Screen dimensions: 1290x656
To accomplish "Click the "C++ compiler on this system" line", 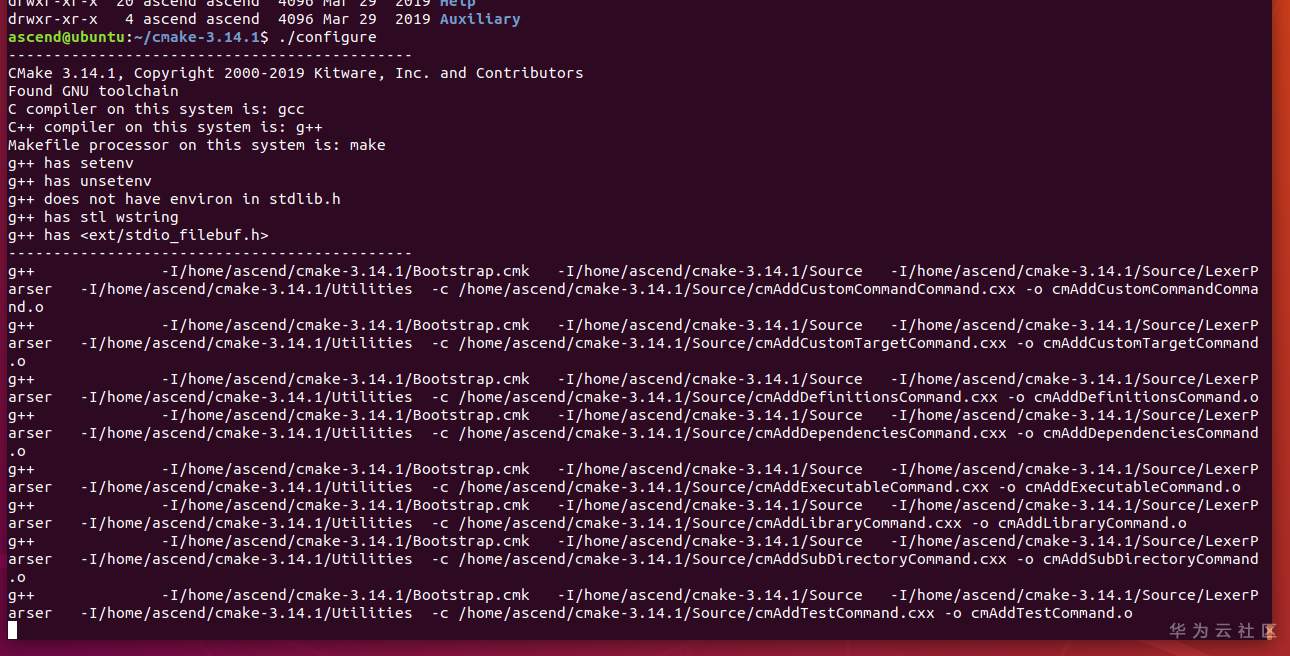I will 165,127.
